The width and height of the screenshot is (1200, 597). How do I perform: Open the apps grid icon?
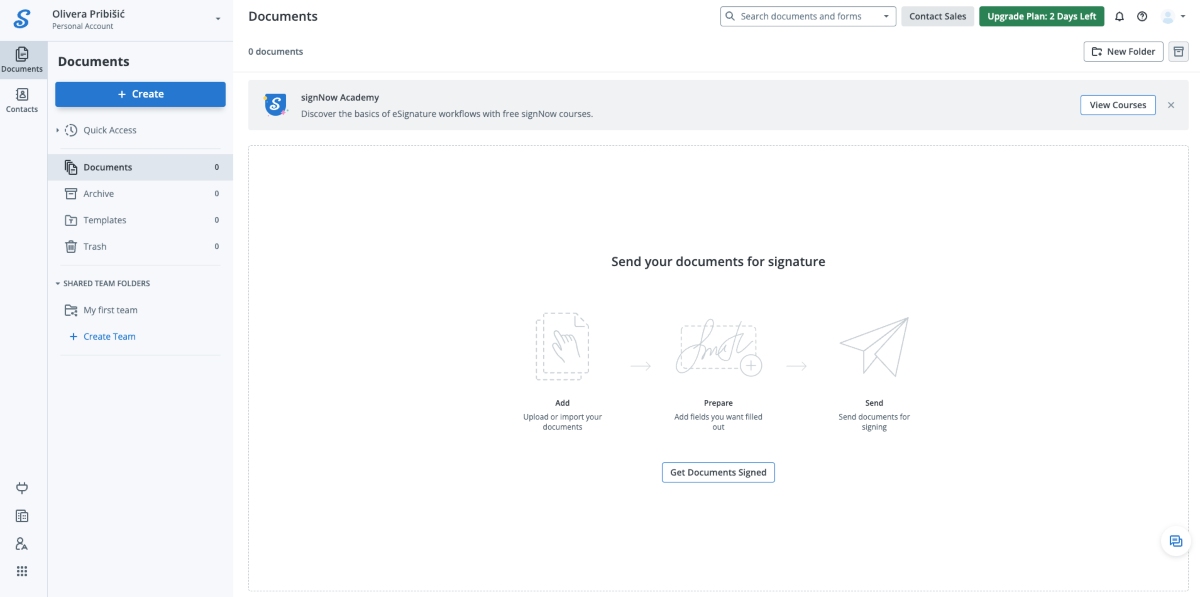(22, 571)
